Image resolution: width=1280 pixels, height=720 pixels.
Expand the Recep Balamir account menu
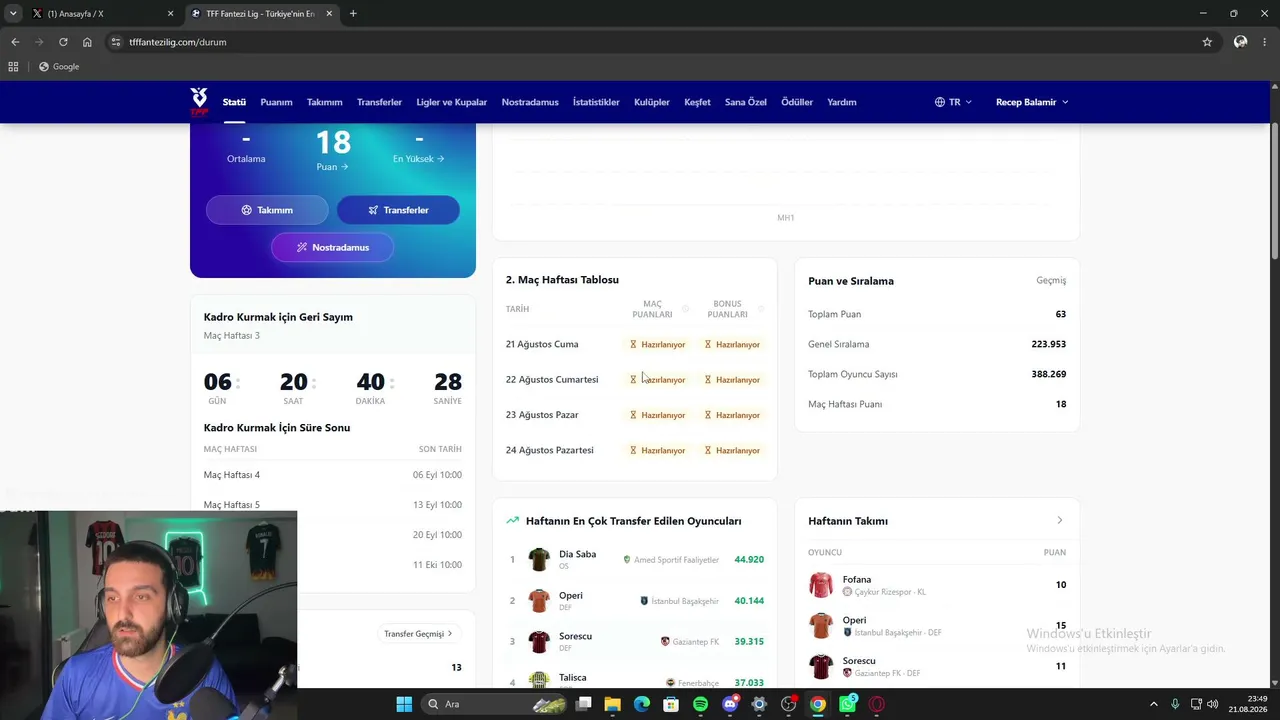point(1032,102)
